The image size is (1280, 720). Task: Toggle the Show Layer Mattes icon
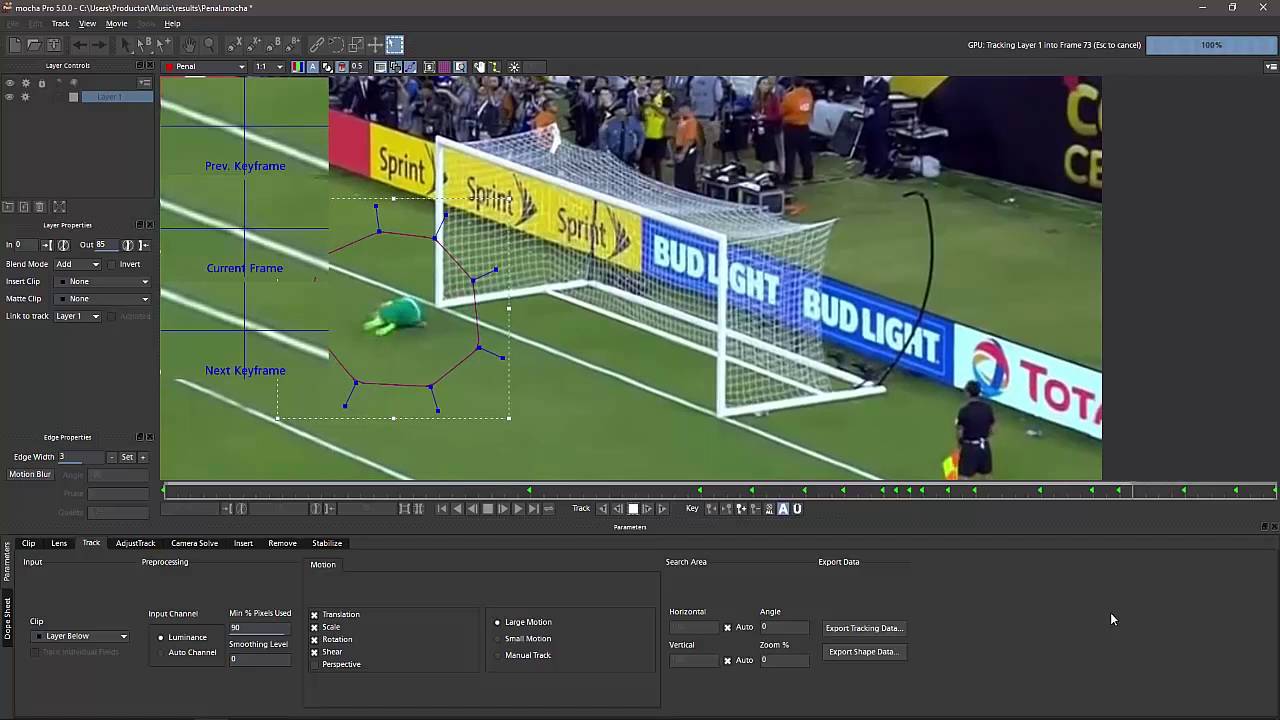pos(327,67)
